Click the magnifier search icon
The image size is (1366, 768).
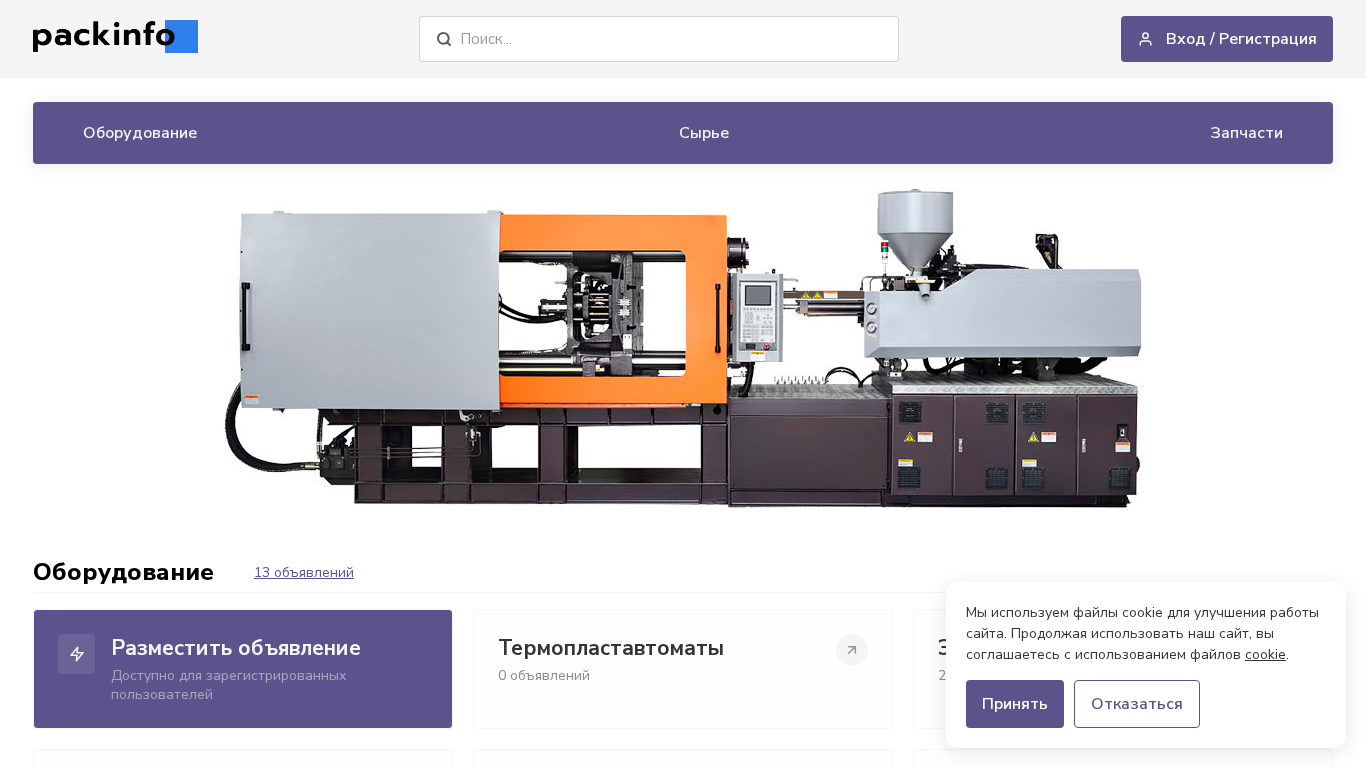pyautogui.click(x=444, y=39)
